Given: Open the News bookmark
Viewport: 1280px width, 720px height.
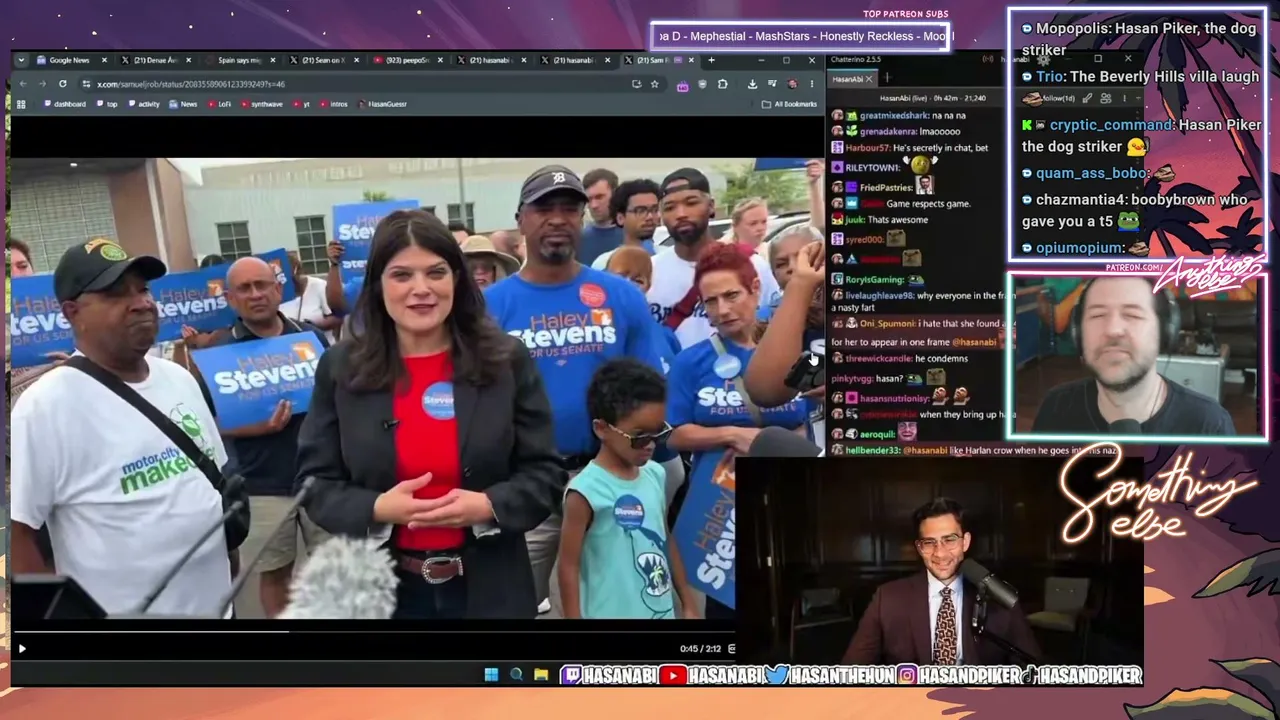Looking at the screenshot, I should [184, 104].
